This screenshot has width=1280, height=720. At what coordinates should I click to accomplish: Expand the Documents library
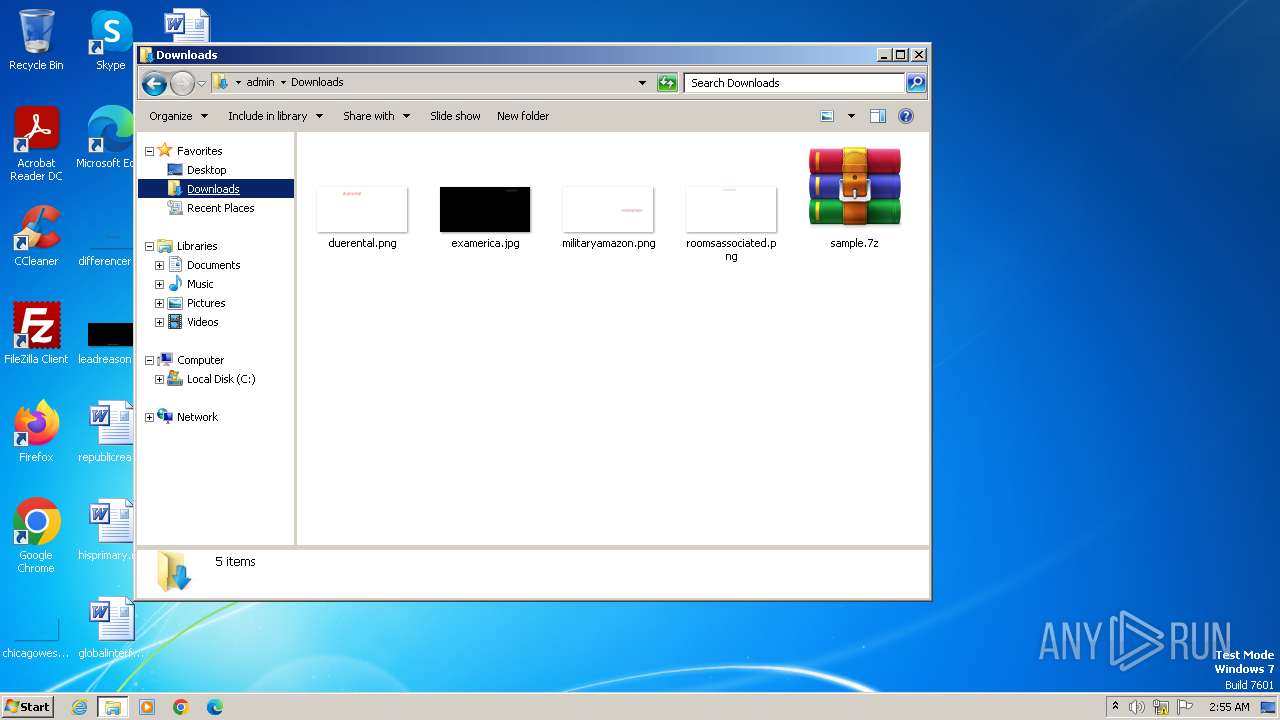tap(159, 265)
